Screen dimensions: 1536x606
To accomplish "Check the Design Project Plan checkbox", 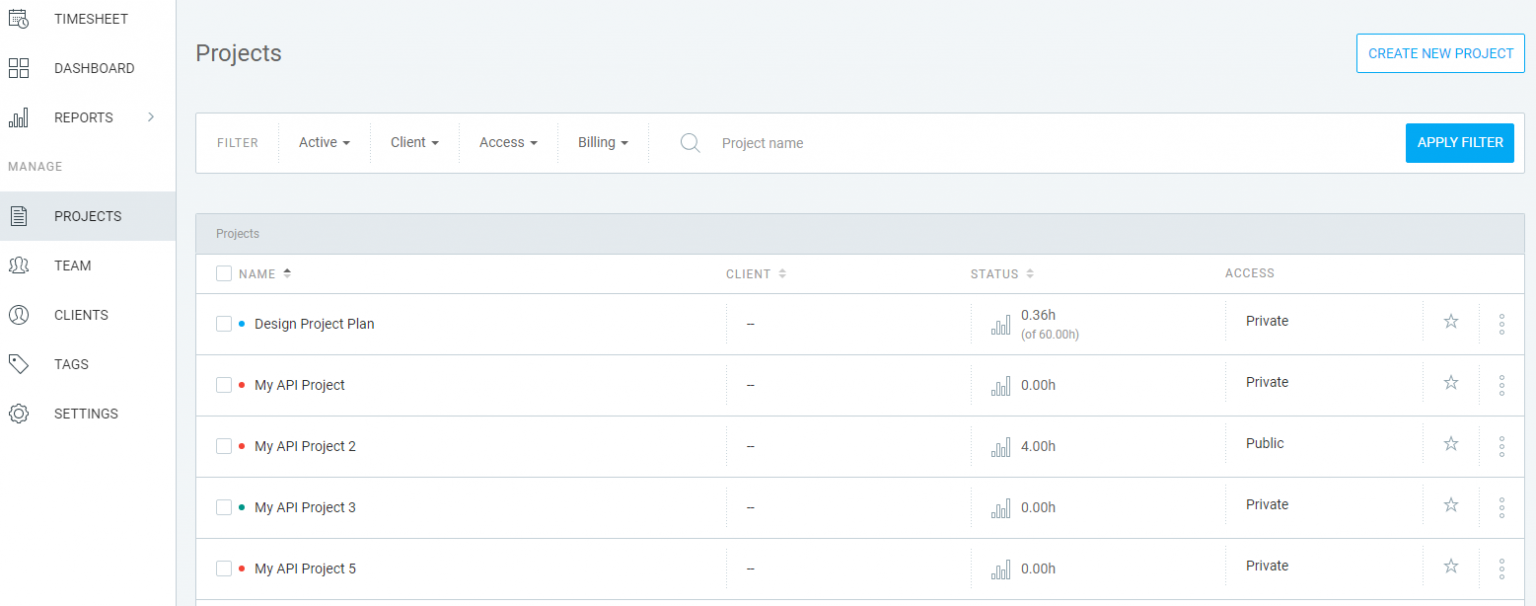I will (x=224, y=324).
